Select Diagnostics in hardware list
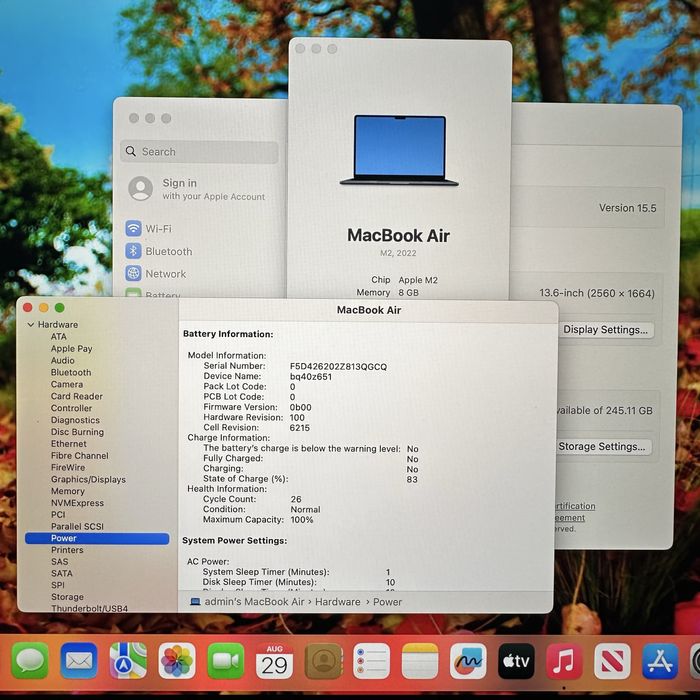700x700 pixels. [75, 420]
